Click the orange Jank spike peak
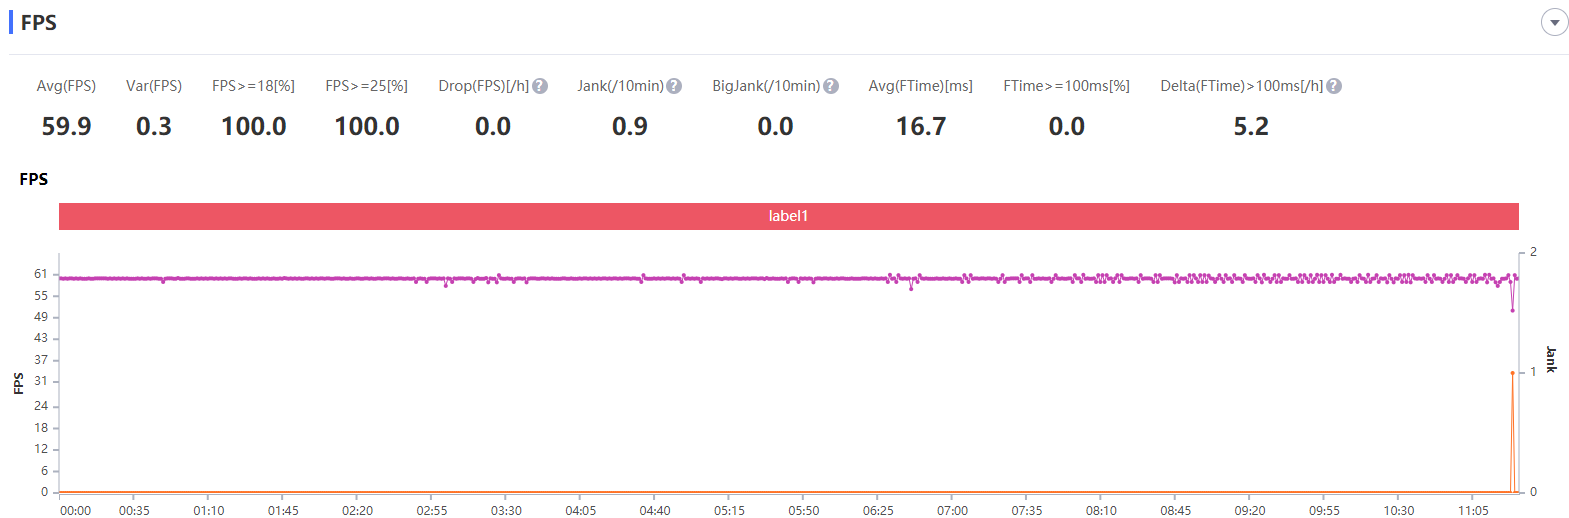This screenshot has width=1569, height=518. pyautogui.click(x=1512, y=373)
